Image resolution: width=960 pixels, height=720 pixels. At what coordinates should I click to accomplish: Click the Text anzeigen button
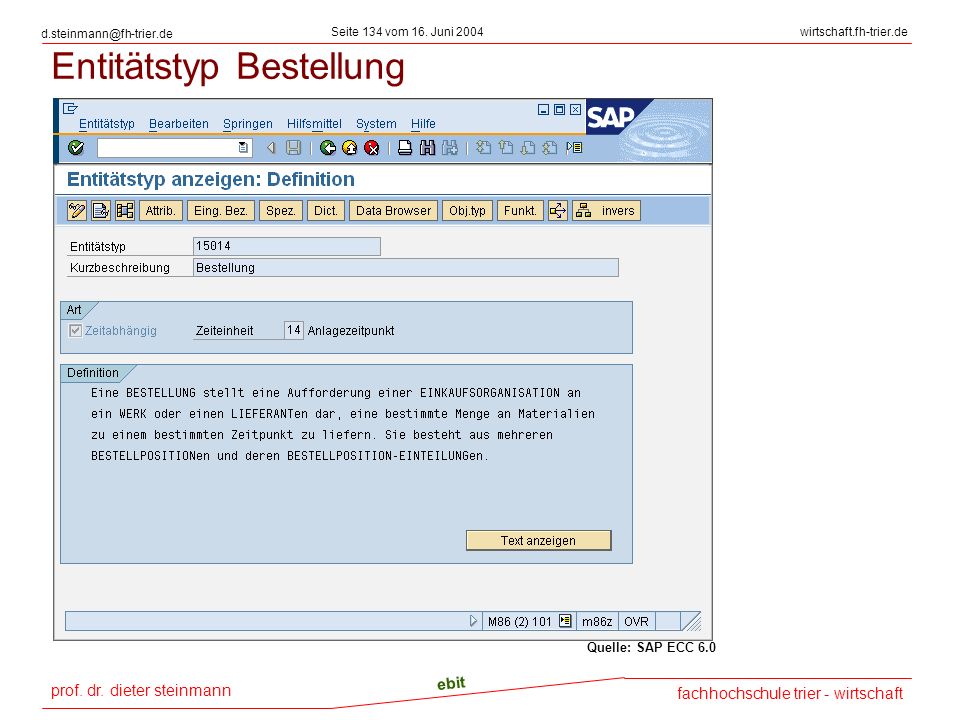pyautogui.click(x=538, y=541)
